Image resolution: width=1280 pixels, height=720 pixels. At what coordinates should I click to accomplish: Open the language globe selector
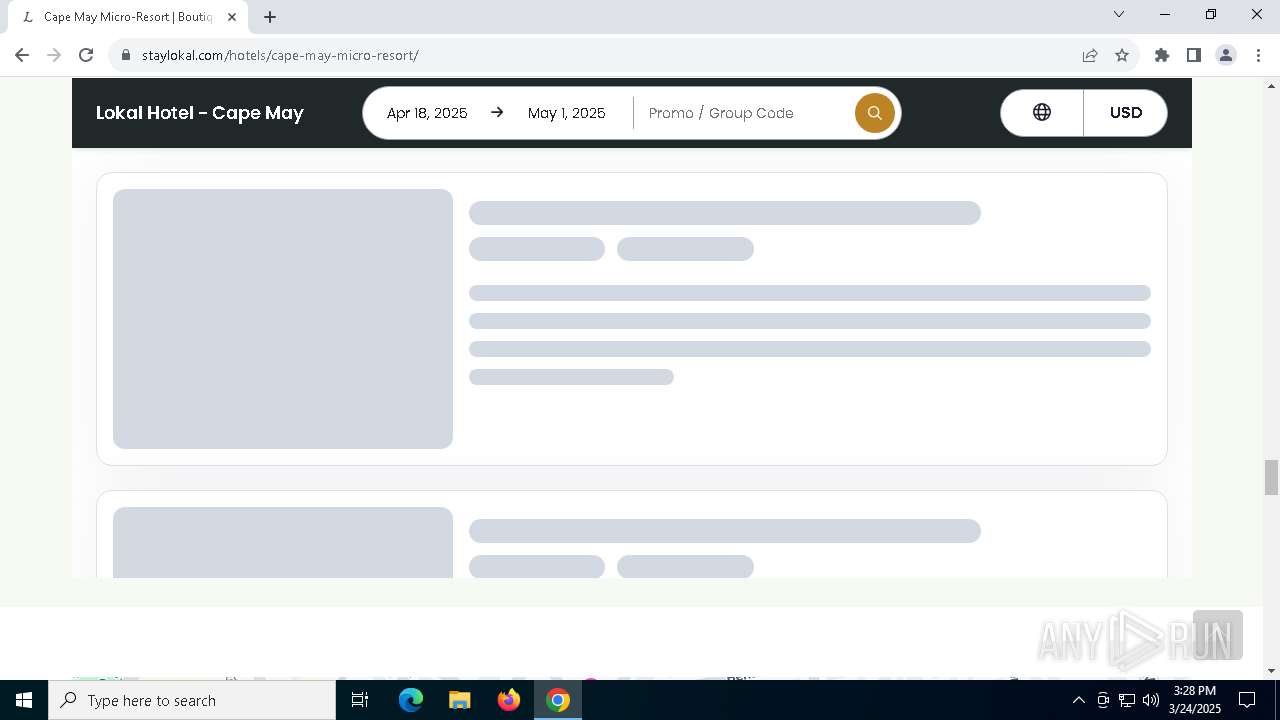pos(1042,113)
